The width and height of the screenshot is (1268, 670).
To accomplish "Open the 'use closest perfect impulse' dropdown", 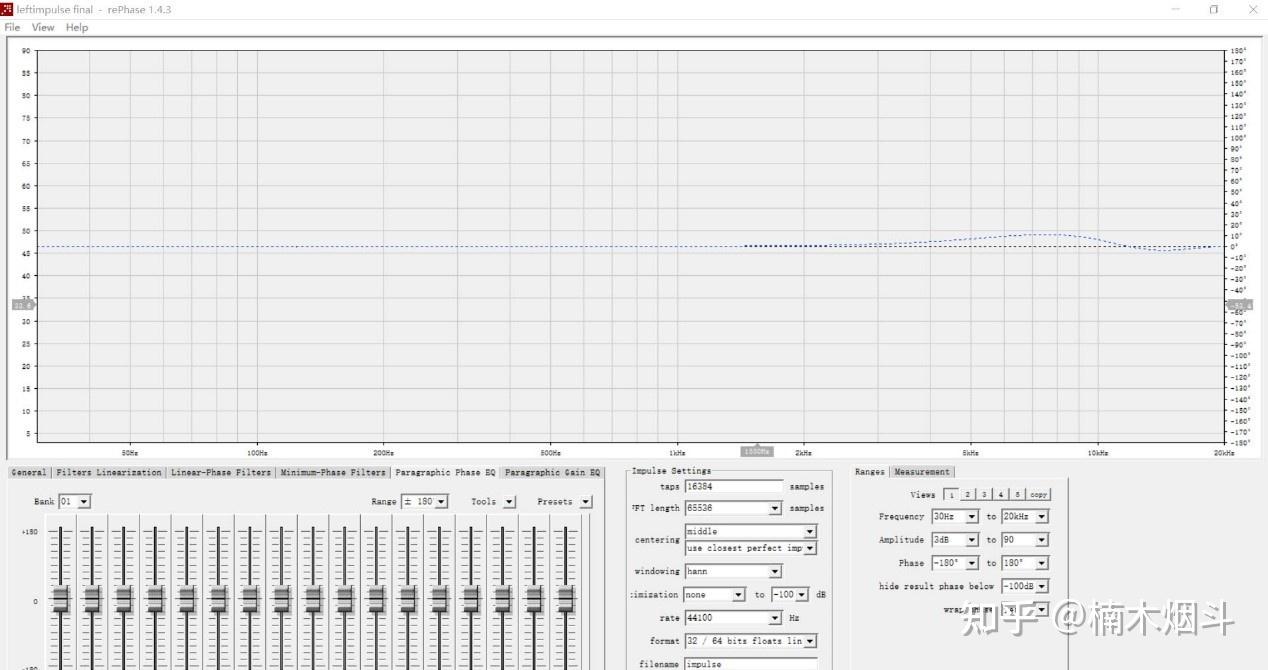I will [x=751, y=548].
